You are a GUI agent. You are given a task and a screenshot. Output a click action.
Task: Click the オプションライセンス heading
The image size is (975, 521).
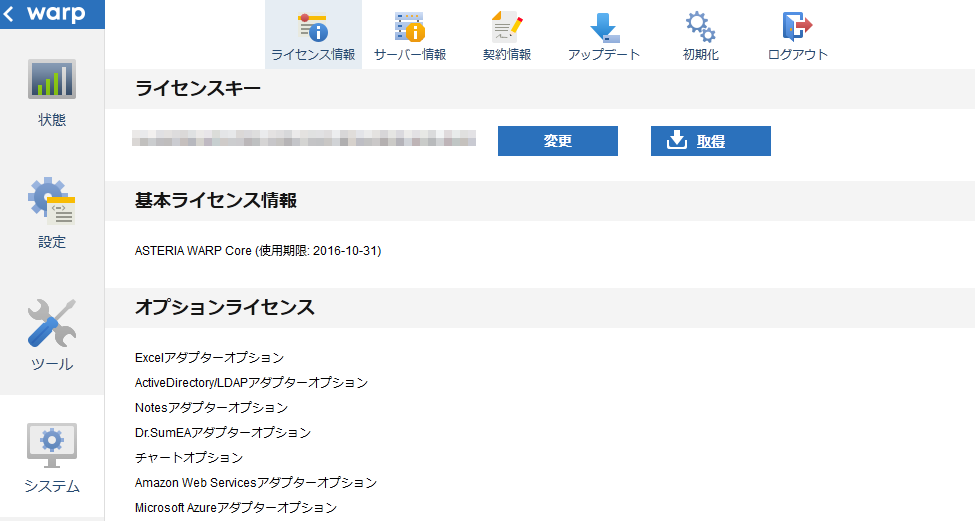(224, 307)
